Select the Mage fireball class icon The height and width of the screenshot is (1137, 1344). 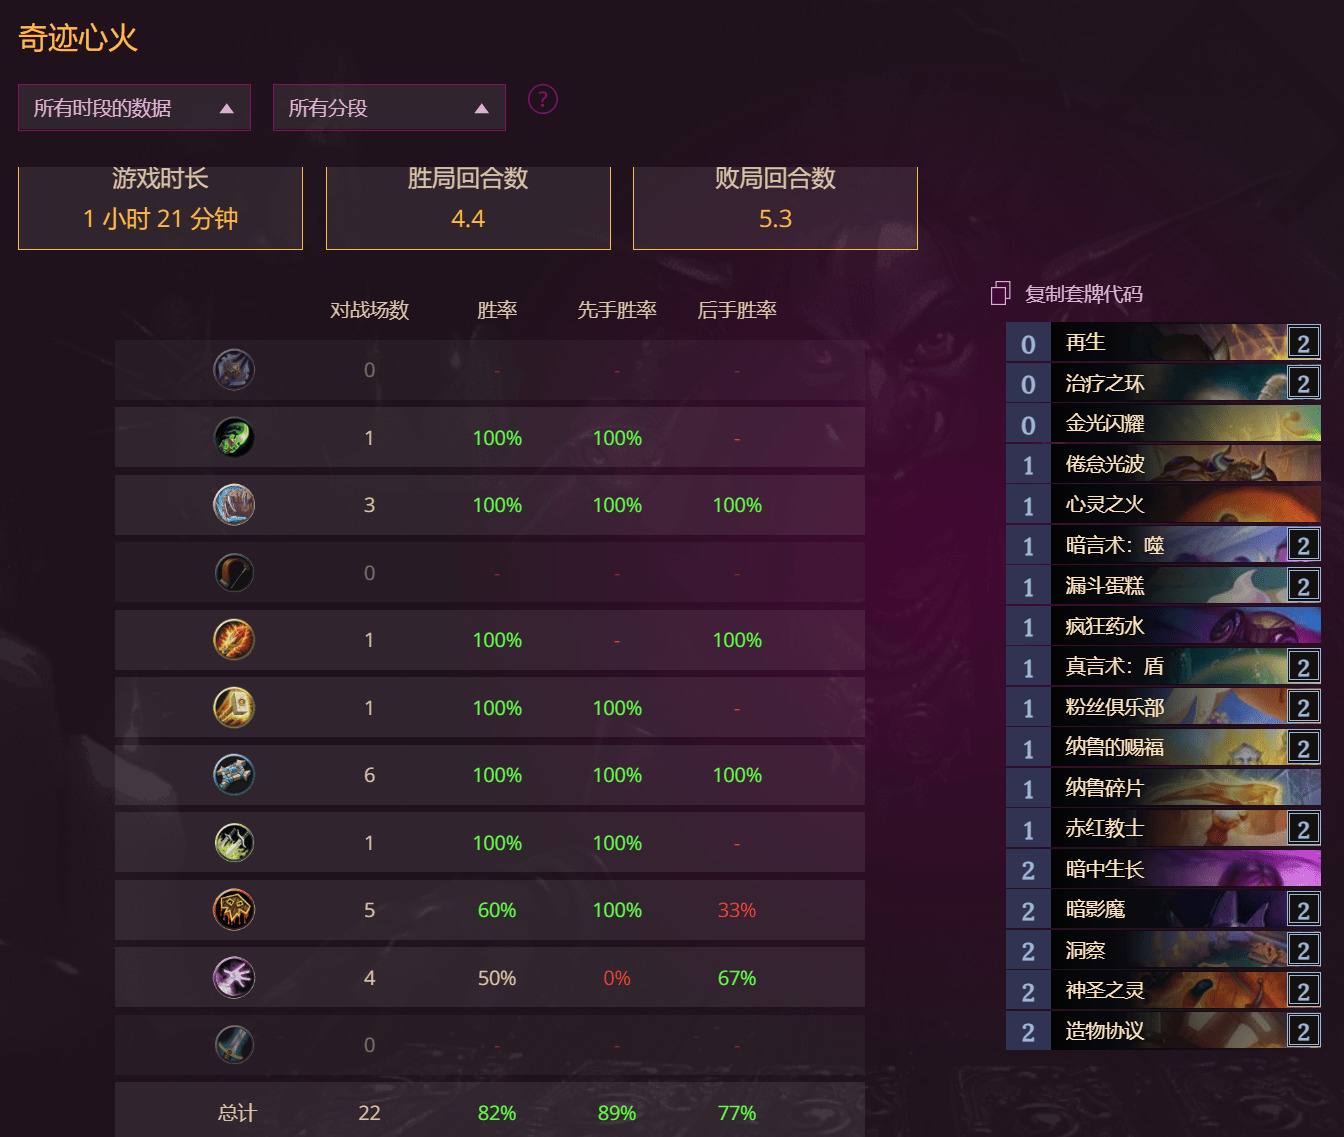(x=234, y=640)
